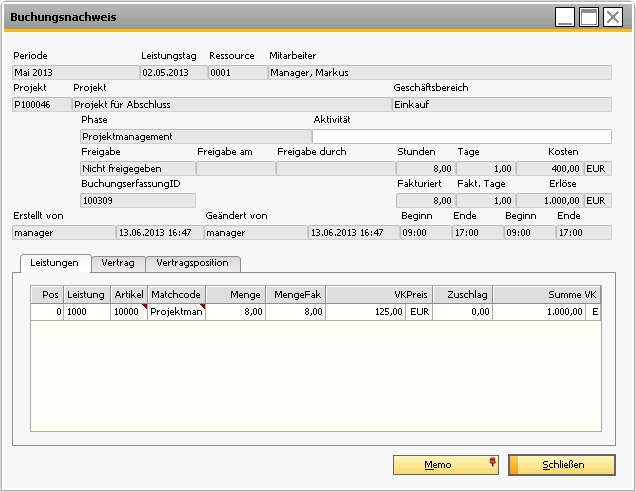This screenshot has width=636, height=492.
Task: Open the Vertragsposition tab
Action: pyautogui.click(x=193, y=263)
